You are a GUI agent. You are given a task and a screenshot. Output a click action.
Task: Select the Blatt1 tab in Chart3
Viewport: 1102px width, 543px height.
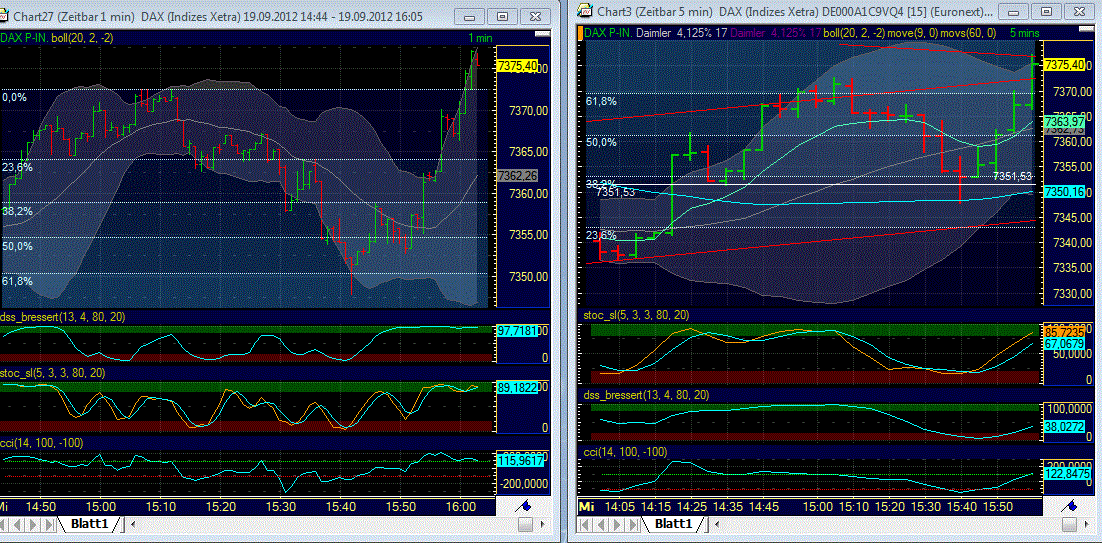click(x=673, y=524)
